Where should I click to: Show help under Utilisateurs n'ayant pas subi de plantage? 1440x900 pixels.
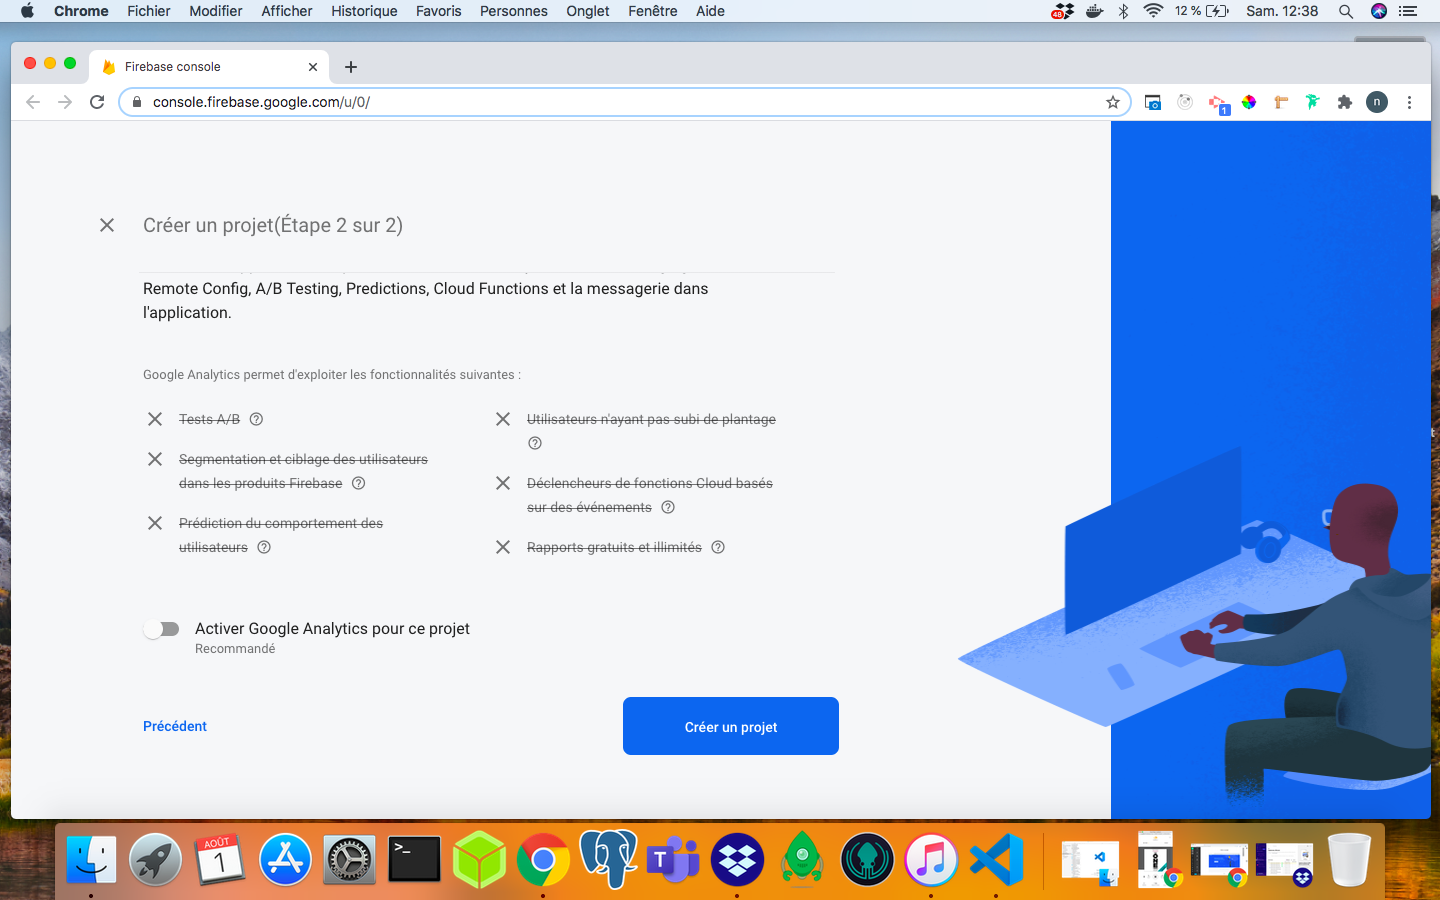tap(535, 443)
